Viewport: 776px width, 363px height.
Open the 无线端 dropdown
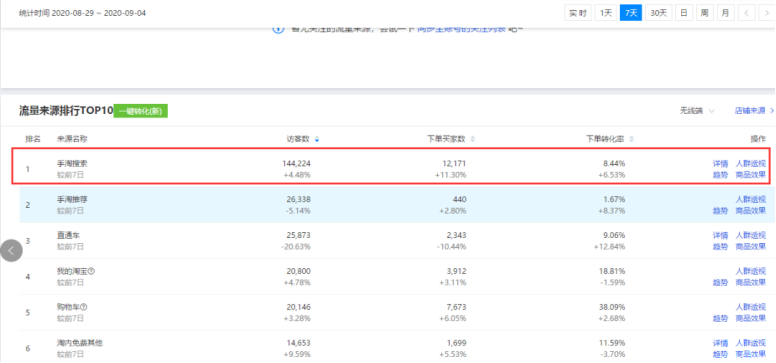697,111
